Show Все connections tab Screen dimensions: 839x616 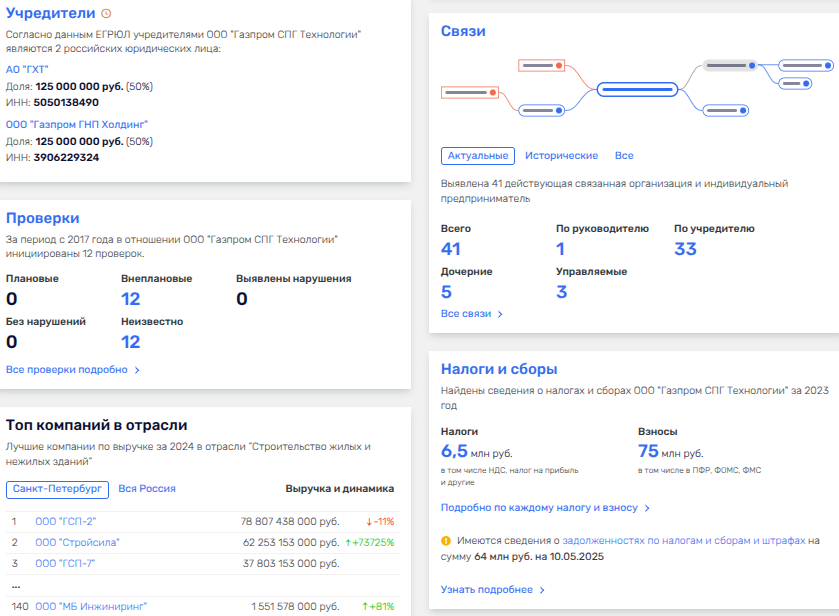(624, 156)
